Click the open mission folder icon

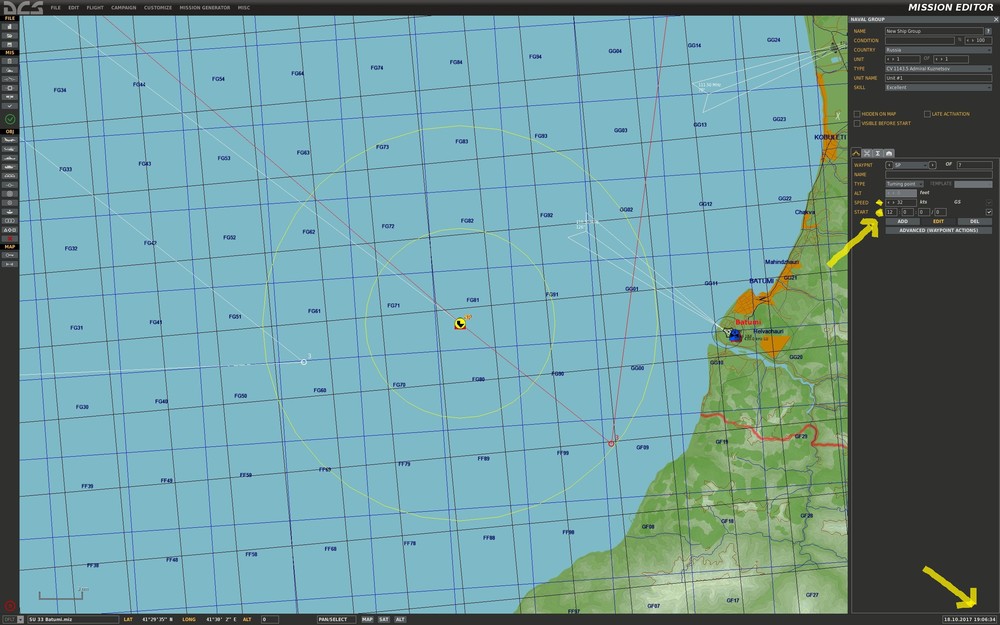[10, 36]
